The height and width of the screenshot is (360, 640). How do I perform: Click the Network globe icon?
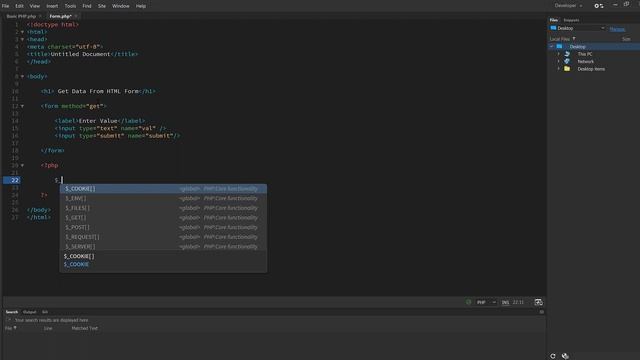[x=567, y=61]
